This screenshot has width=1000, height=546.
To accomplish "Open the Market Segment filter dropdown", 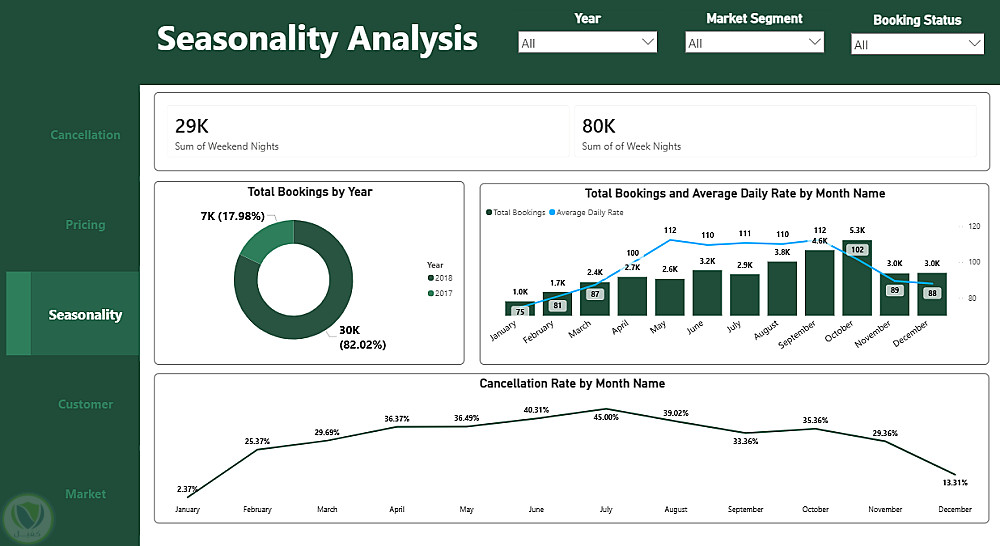I will (x=754, y=43).
